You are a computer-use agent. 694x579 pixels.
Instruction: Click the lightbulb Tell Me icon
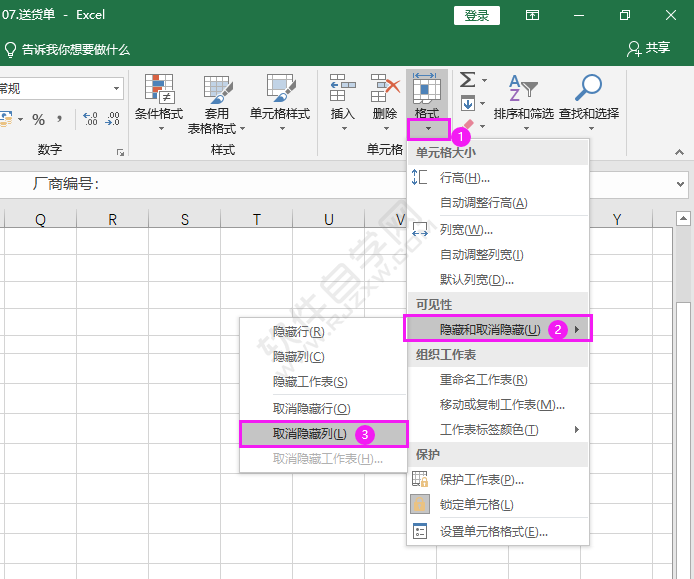pos(10,50)
